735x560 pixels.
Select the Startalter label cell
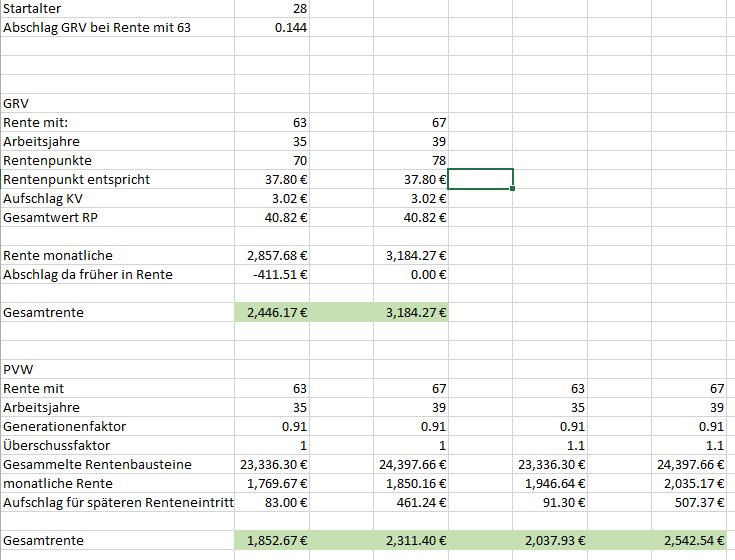pos(117,8)
